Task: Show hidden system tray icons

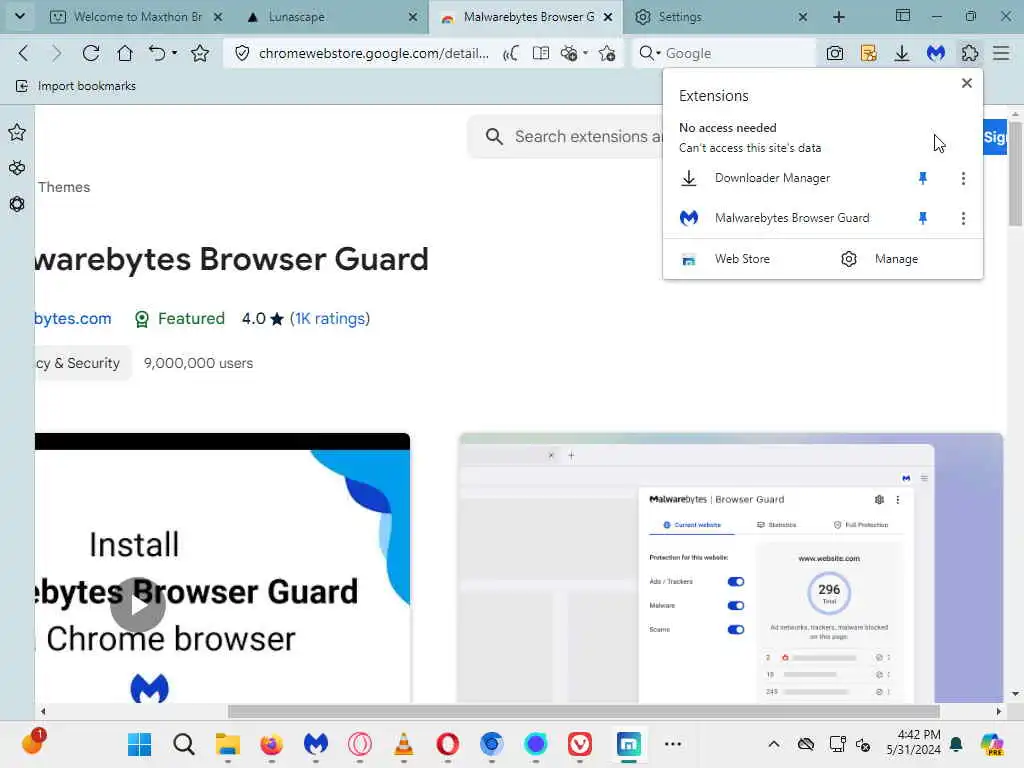Action: click(774, 744)
